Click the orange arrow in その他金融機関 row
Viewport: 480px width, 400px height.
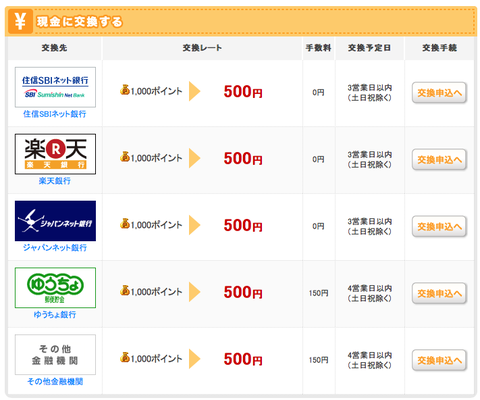(195, 359)
